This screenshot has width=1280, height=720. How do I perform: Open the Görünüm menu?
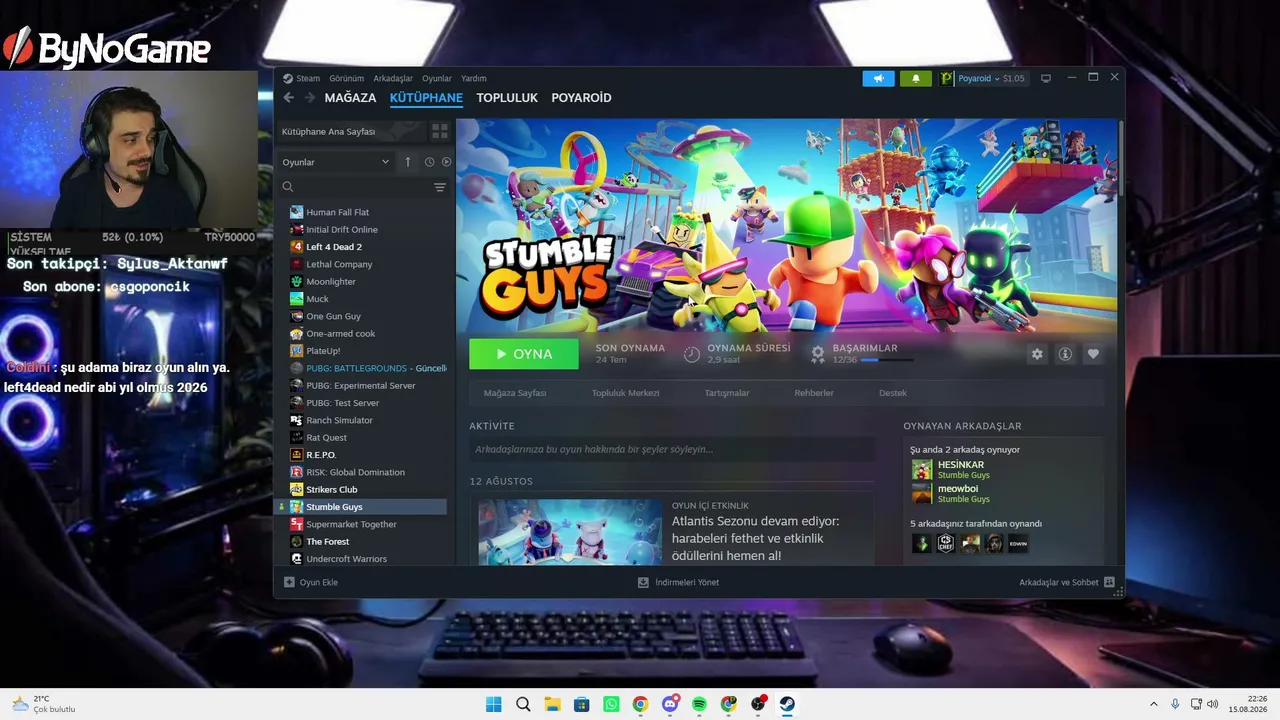(347, 78)
